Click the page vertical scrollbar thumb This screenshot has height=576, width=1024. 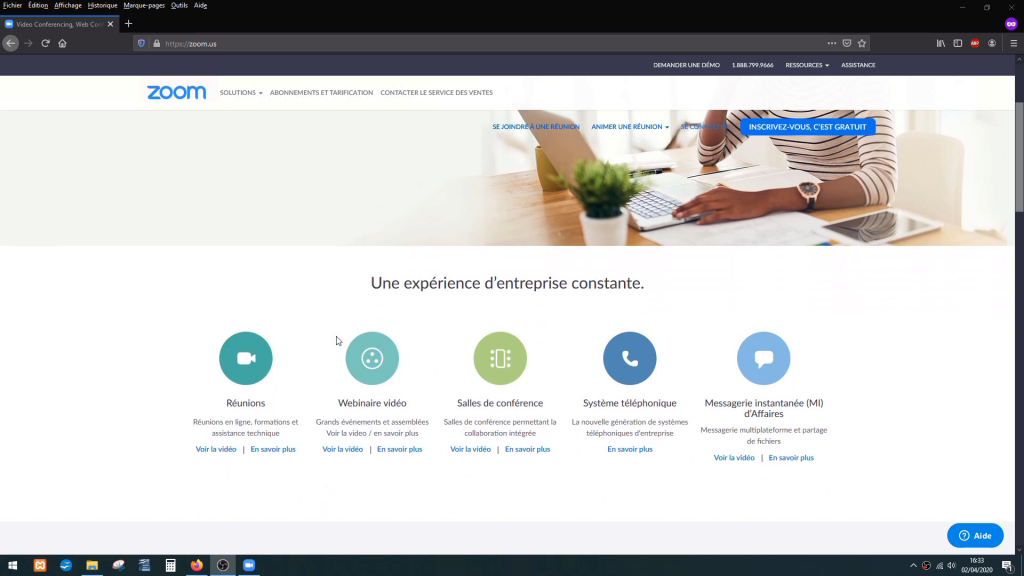(x=1019, y=157)
